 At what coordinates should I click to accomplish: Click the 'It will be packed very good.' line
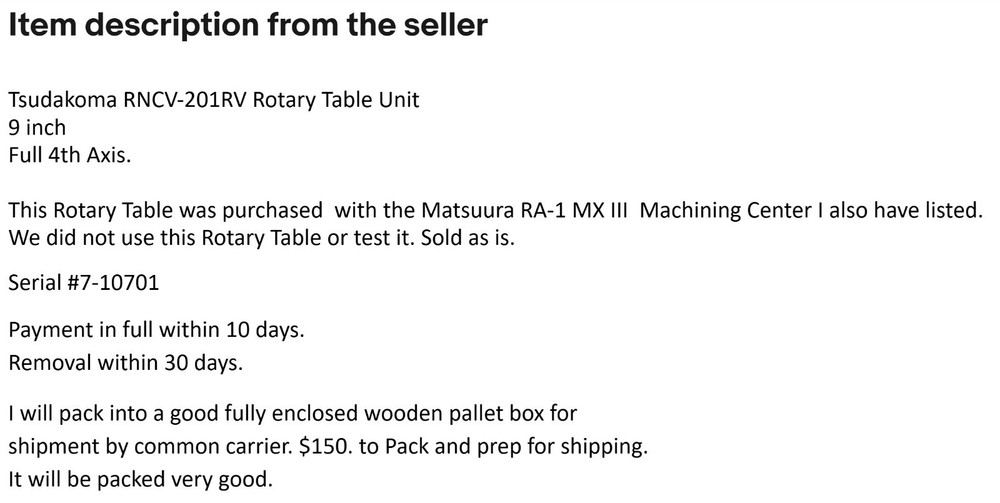click(139, 479)
